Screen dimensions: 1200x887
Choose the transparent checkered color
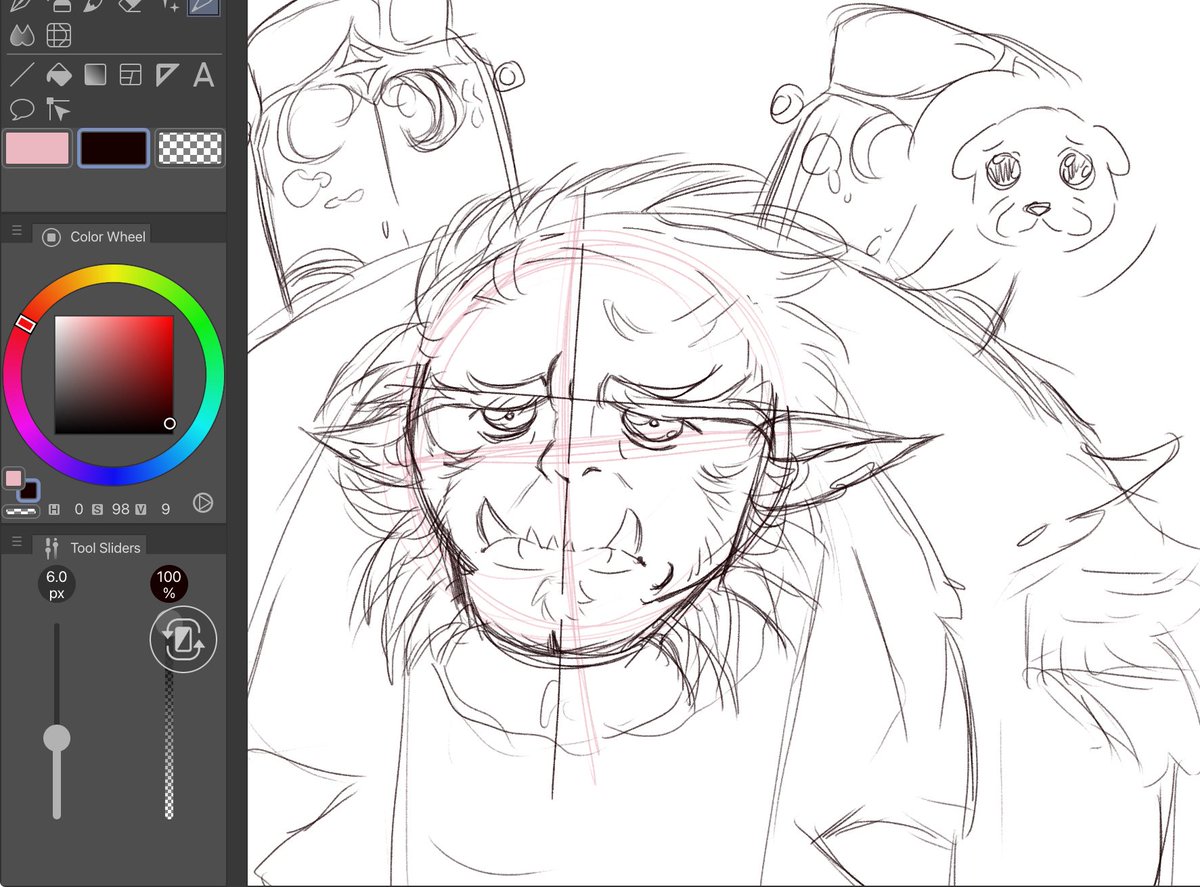(x=190, y=147)
